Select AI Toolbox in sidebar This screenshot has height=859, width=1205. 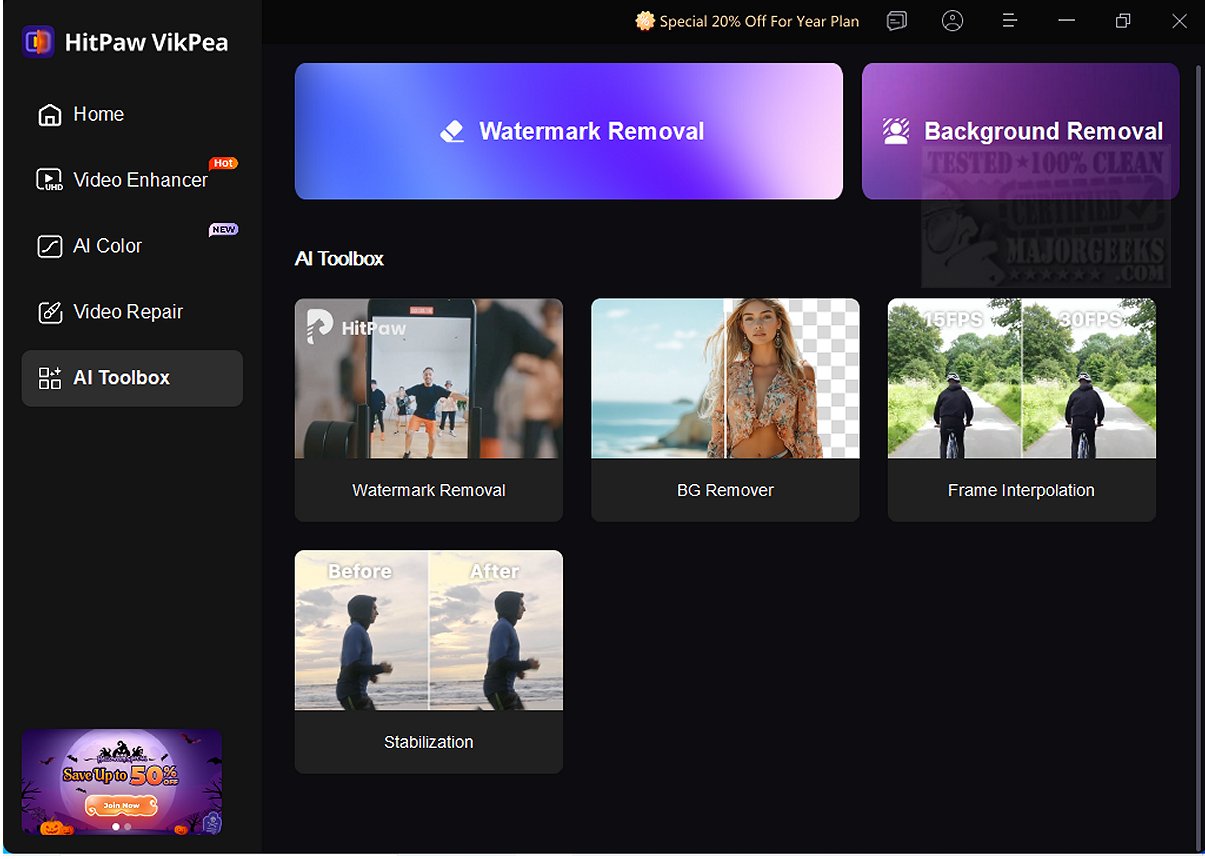[x=132, y=378]
